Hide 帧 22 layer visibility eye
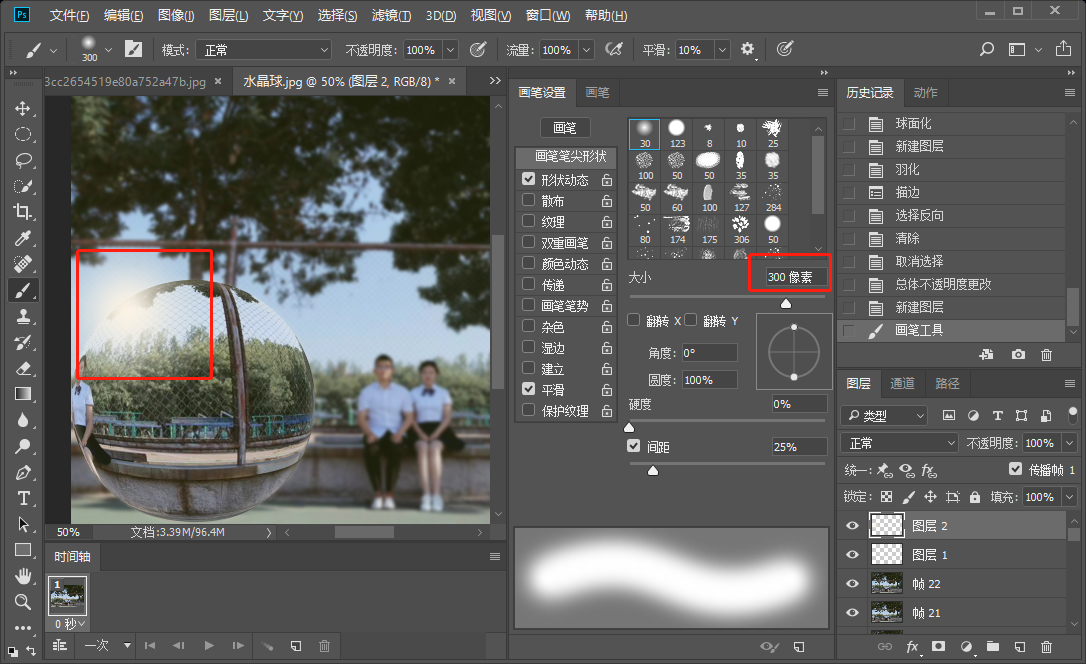Image resolution: width=1086 pixels, height=664 pixels. tap(852, 584)
